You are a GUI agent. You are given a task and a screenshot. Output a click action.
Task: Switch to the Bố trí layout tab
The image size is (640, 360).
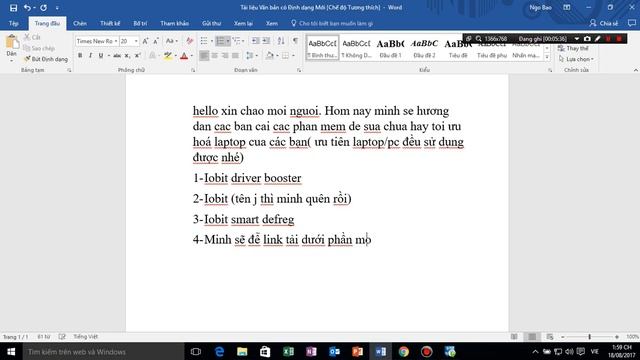(140, 23)
